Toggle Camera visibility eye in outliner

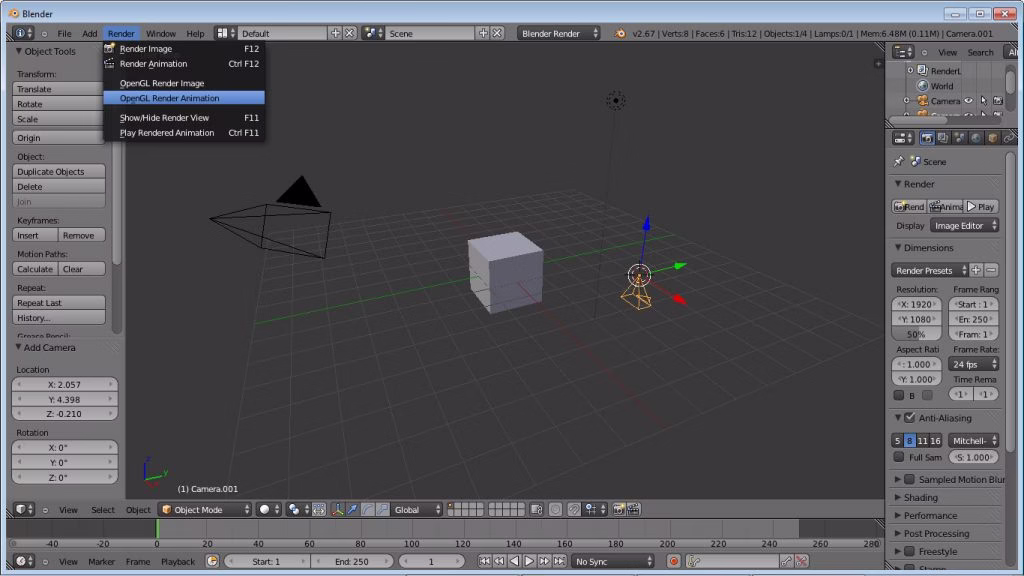(968, 101)
